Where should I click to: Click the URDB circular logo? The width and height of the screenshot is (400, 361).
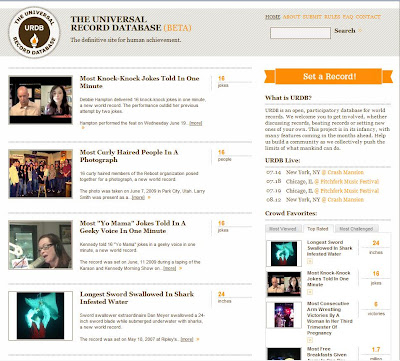34,33
